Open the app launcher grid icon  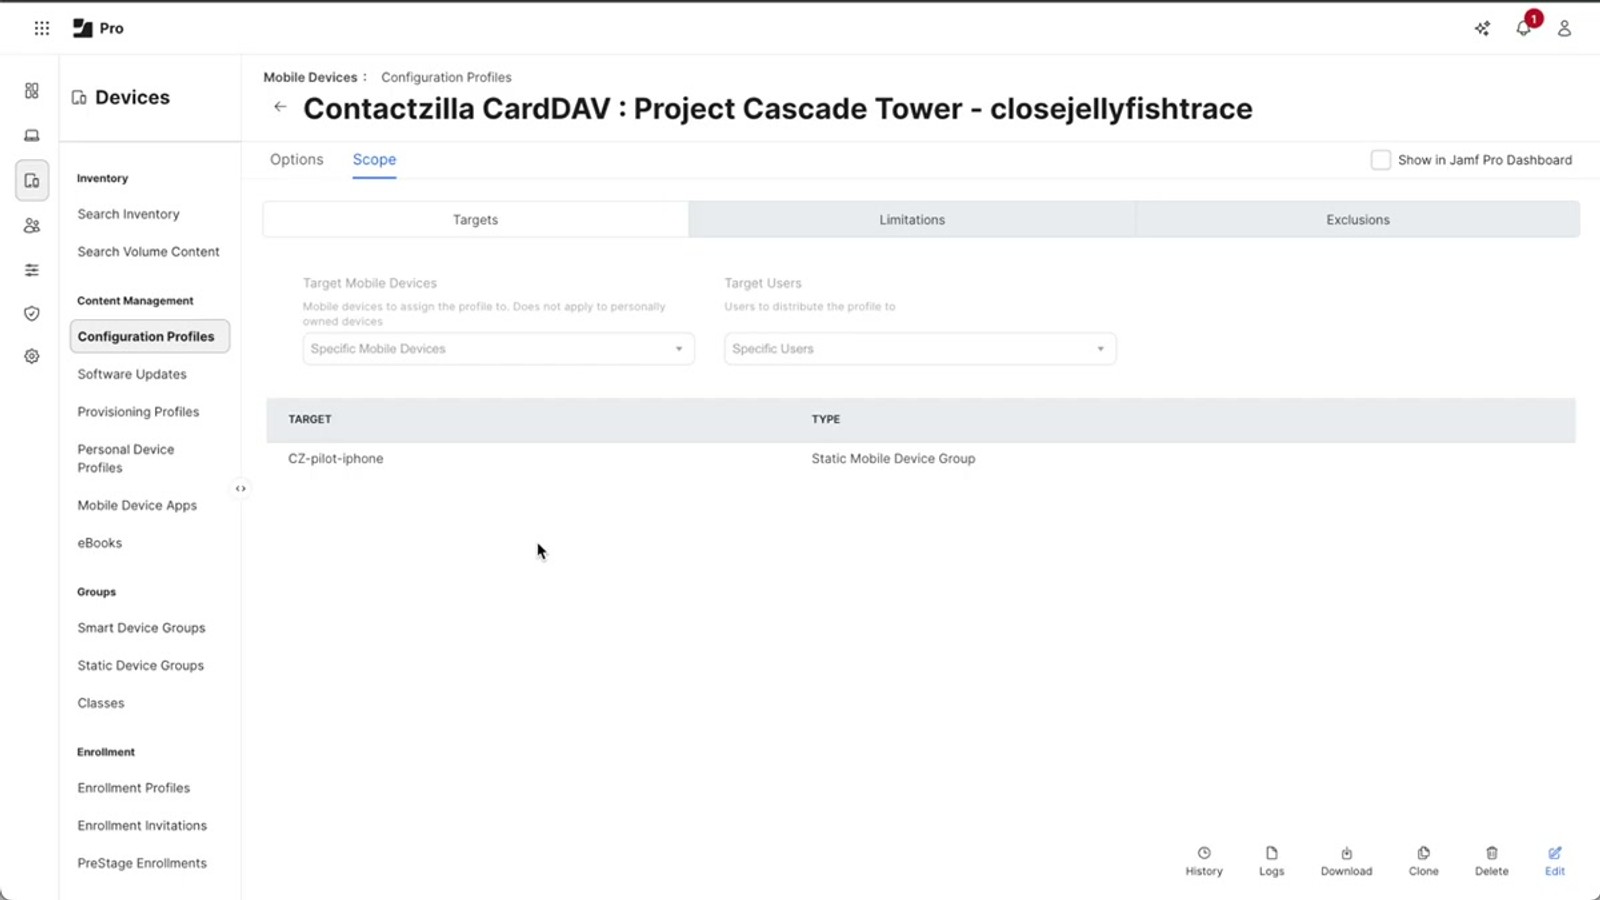[42, 28]
